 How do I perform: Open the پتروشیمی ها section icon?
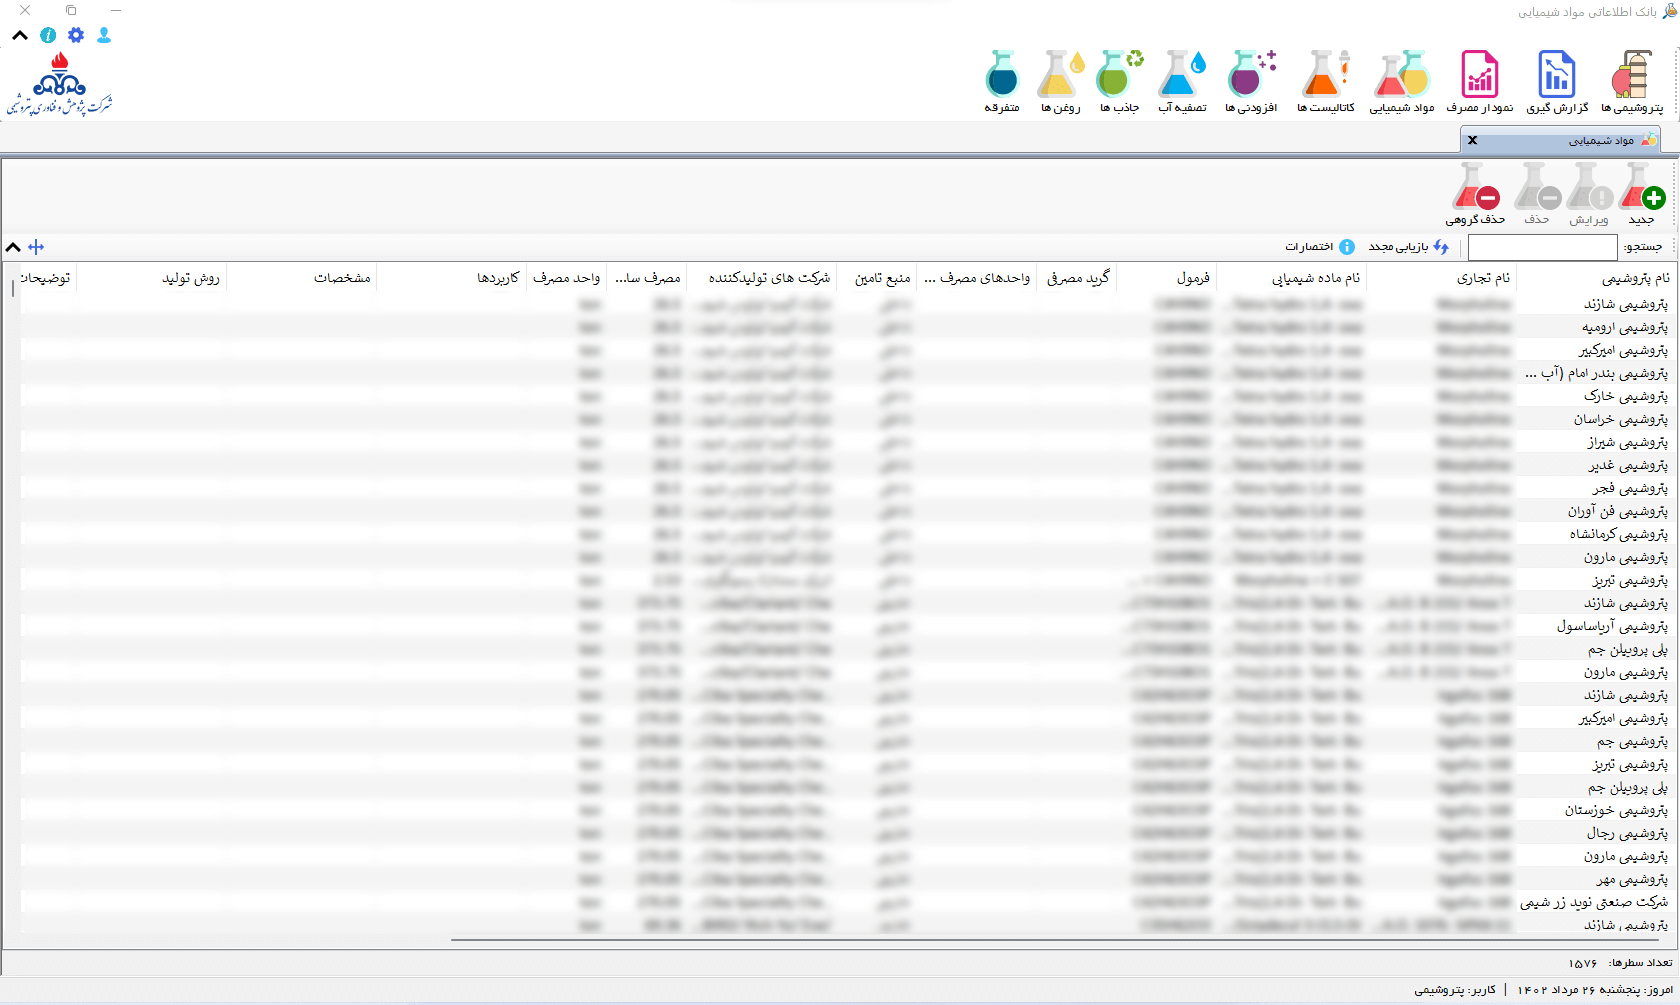coord(1631,81)
